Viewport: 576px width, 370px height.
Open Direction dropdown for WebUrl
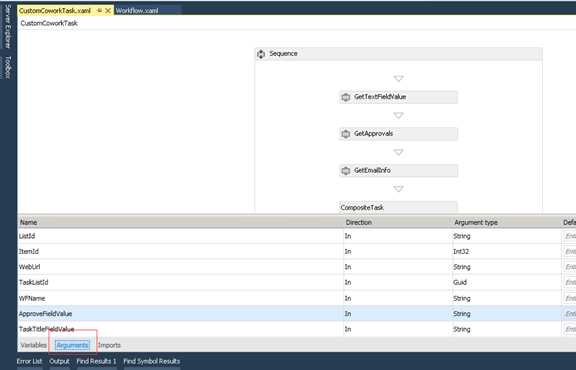pyautogui.click(x=397, y=267)
